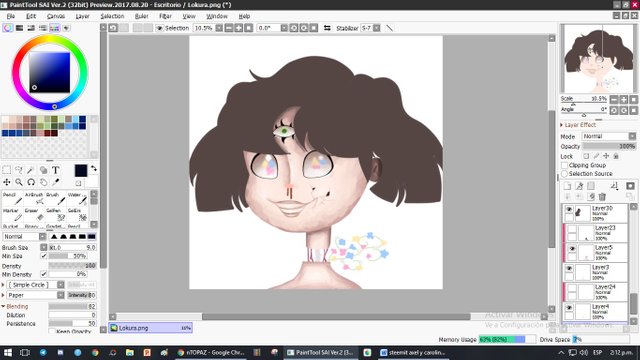Pick the dark foreground color swatch
Screen dimensions: 640x360
(x=81, y=171)
